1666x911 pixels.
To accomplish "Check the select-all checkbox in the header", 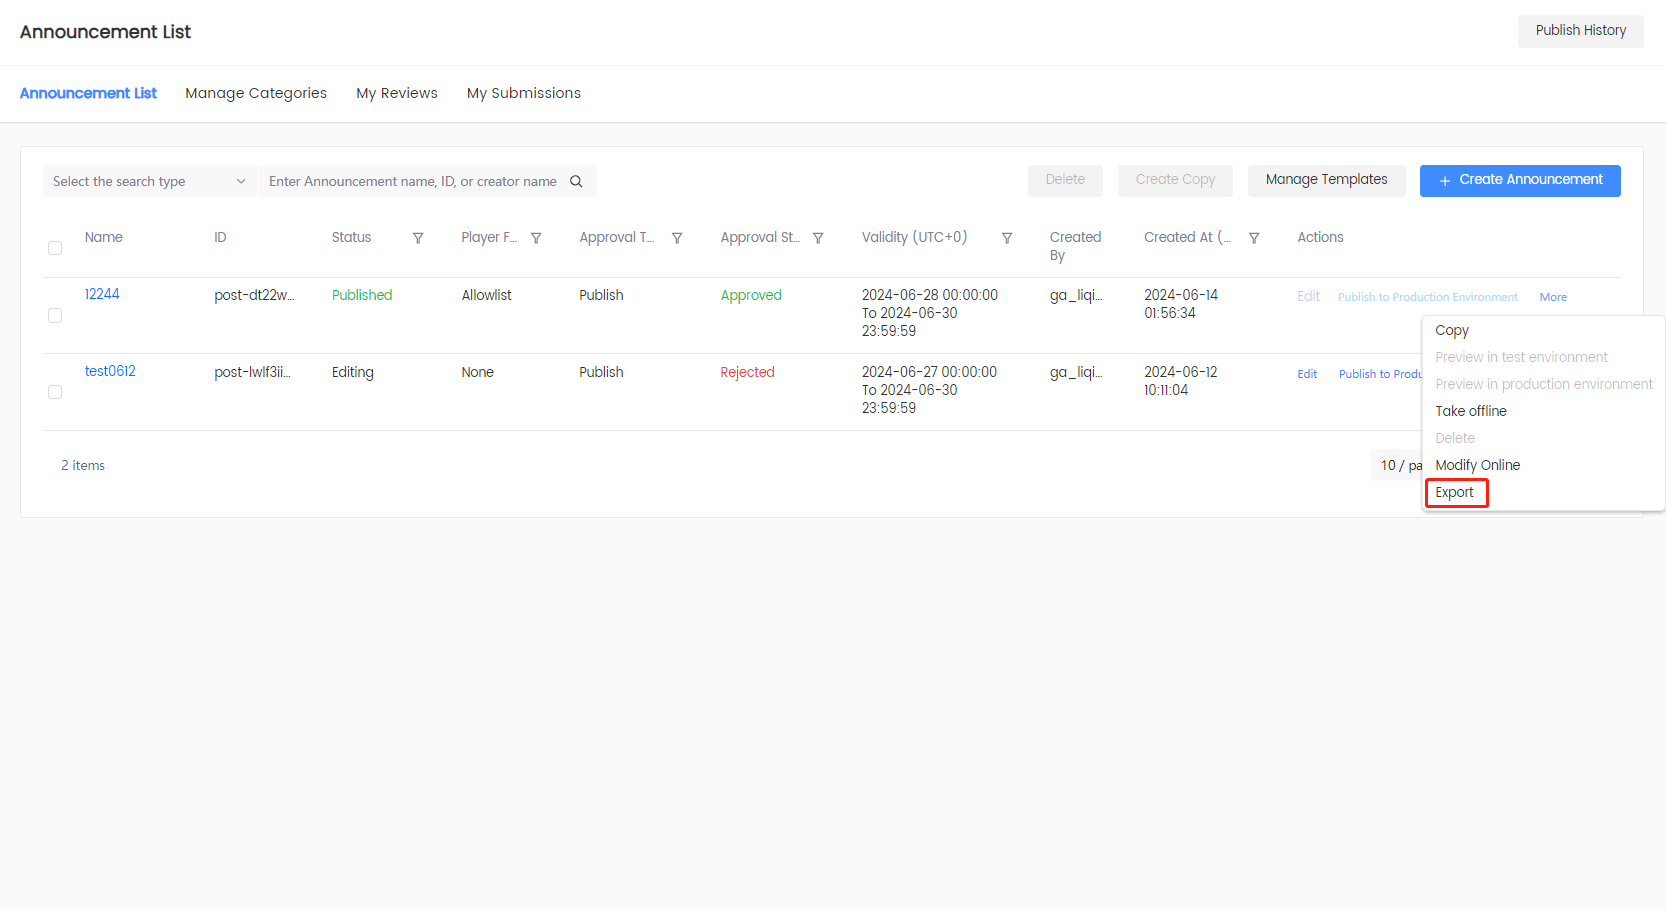I will click(55, 247).
